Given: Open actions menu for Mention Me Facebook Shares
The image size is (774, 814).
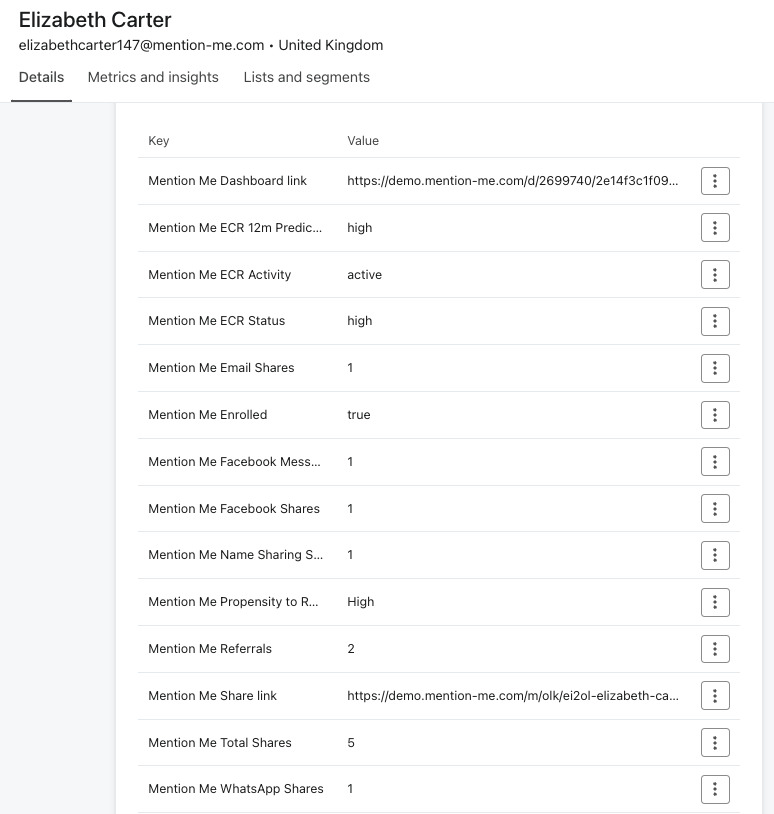Looking at the screenshot, I should (x=715, y=508).
